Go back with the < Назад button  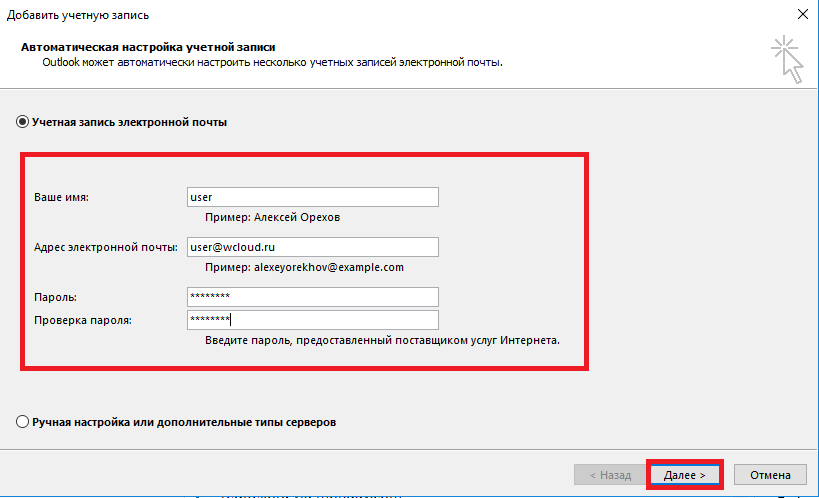click(x=609, y=475)
